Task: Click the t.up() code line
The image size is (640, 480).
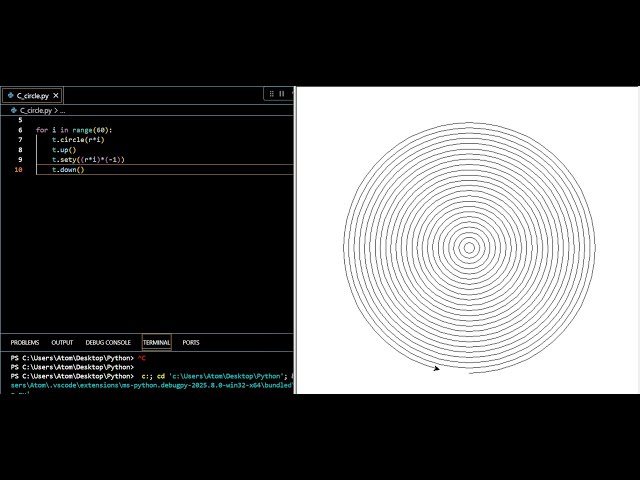Action: [x=64, y=150]
